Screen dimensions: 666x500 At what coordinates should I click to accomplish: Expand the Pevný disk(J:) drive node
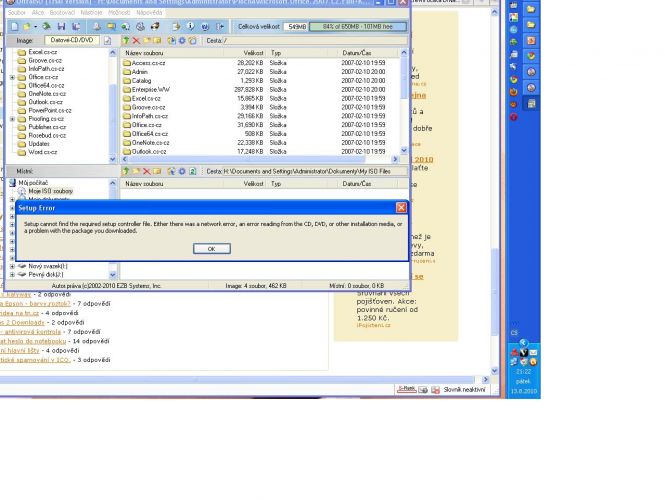click(x=12, y=275)
